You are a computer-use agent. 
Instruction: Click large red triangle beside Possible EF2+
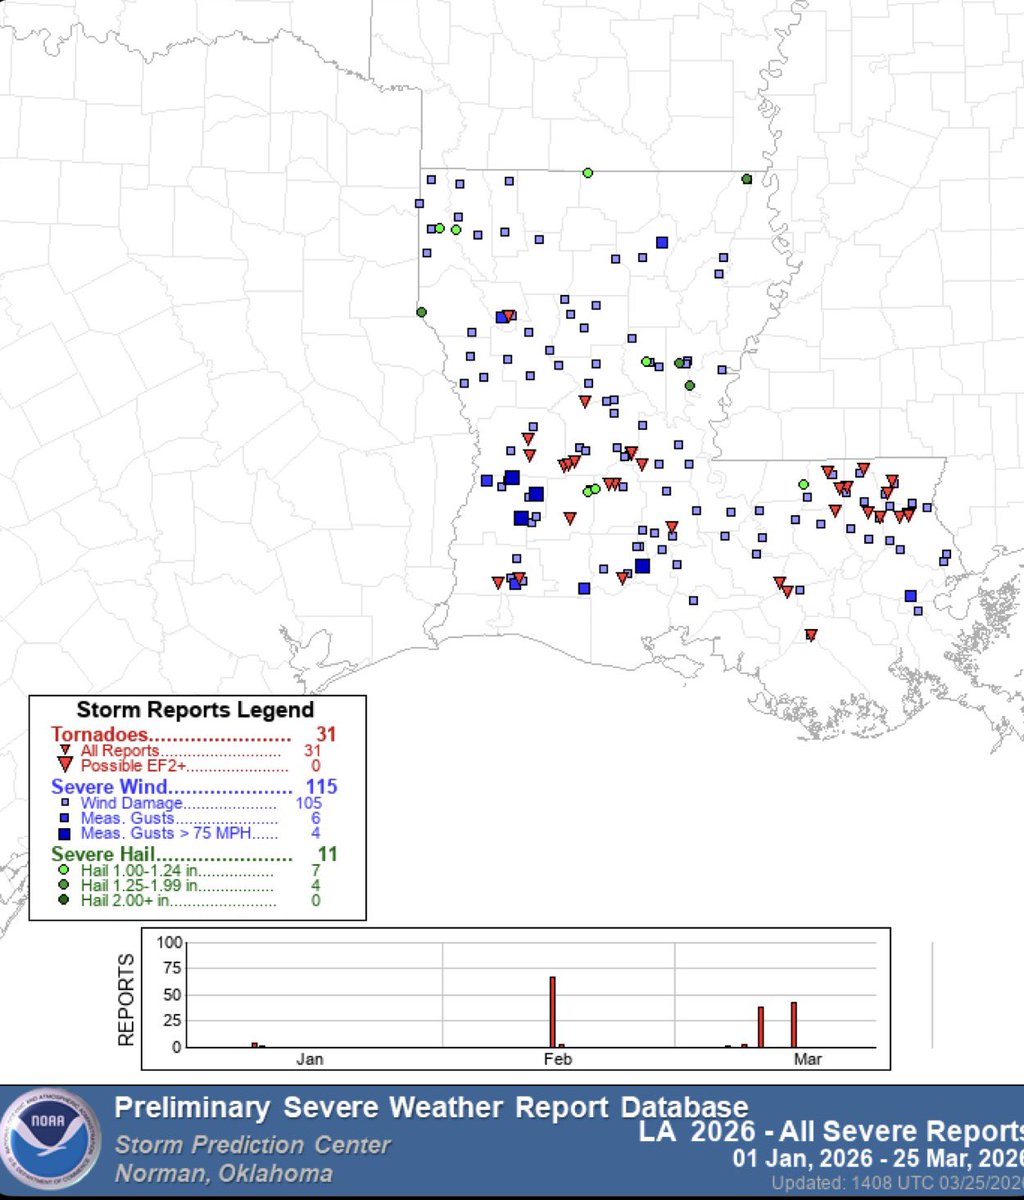coord(65,765)
